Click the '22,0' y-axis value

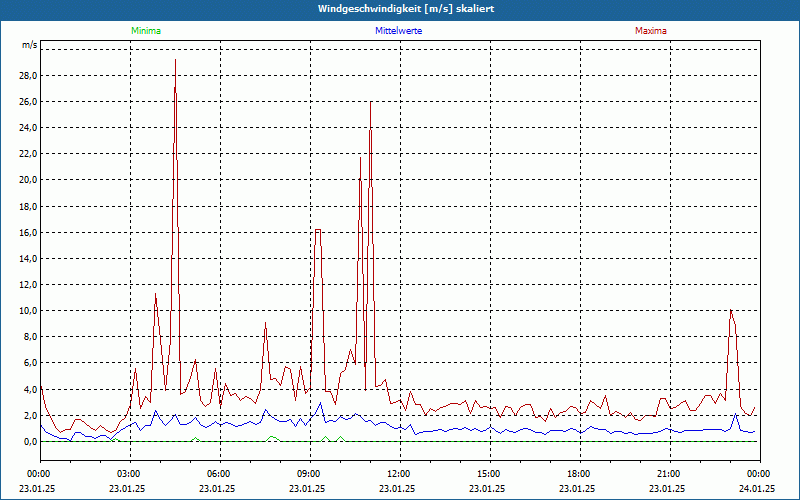27,154
